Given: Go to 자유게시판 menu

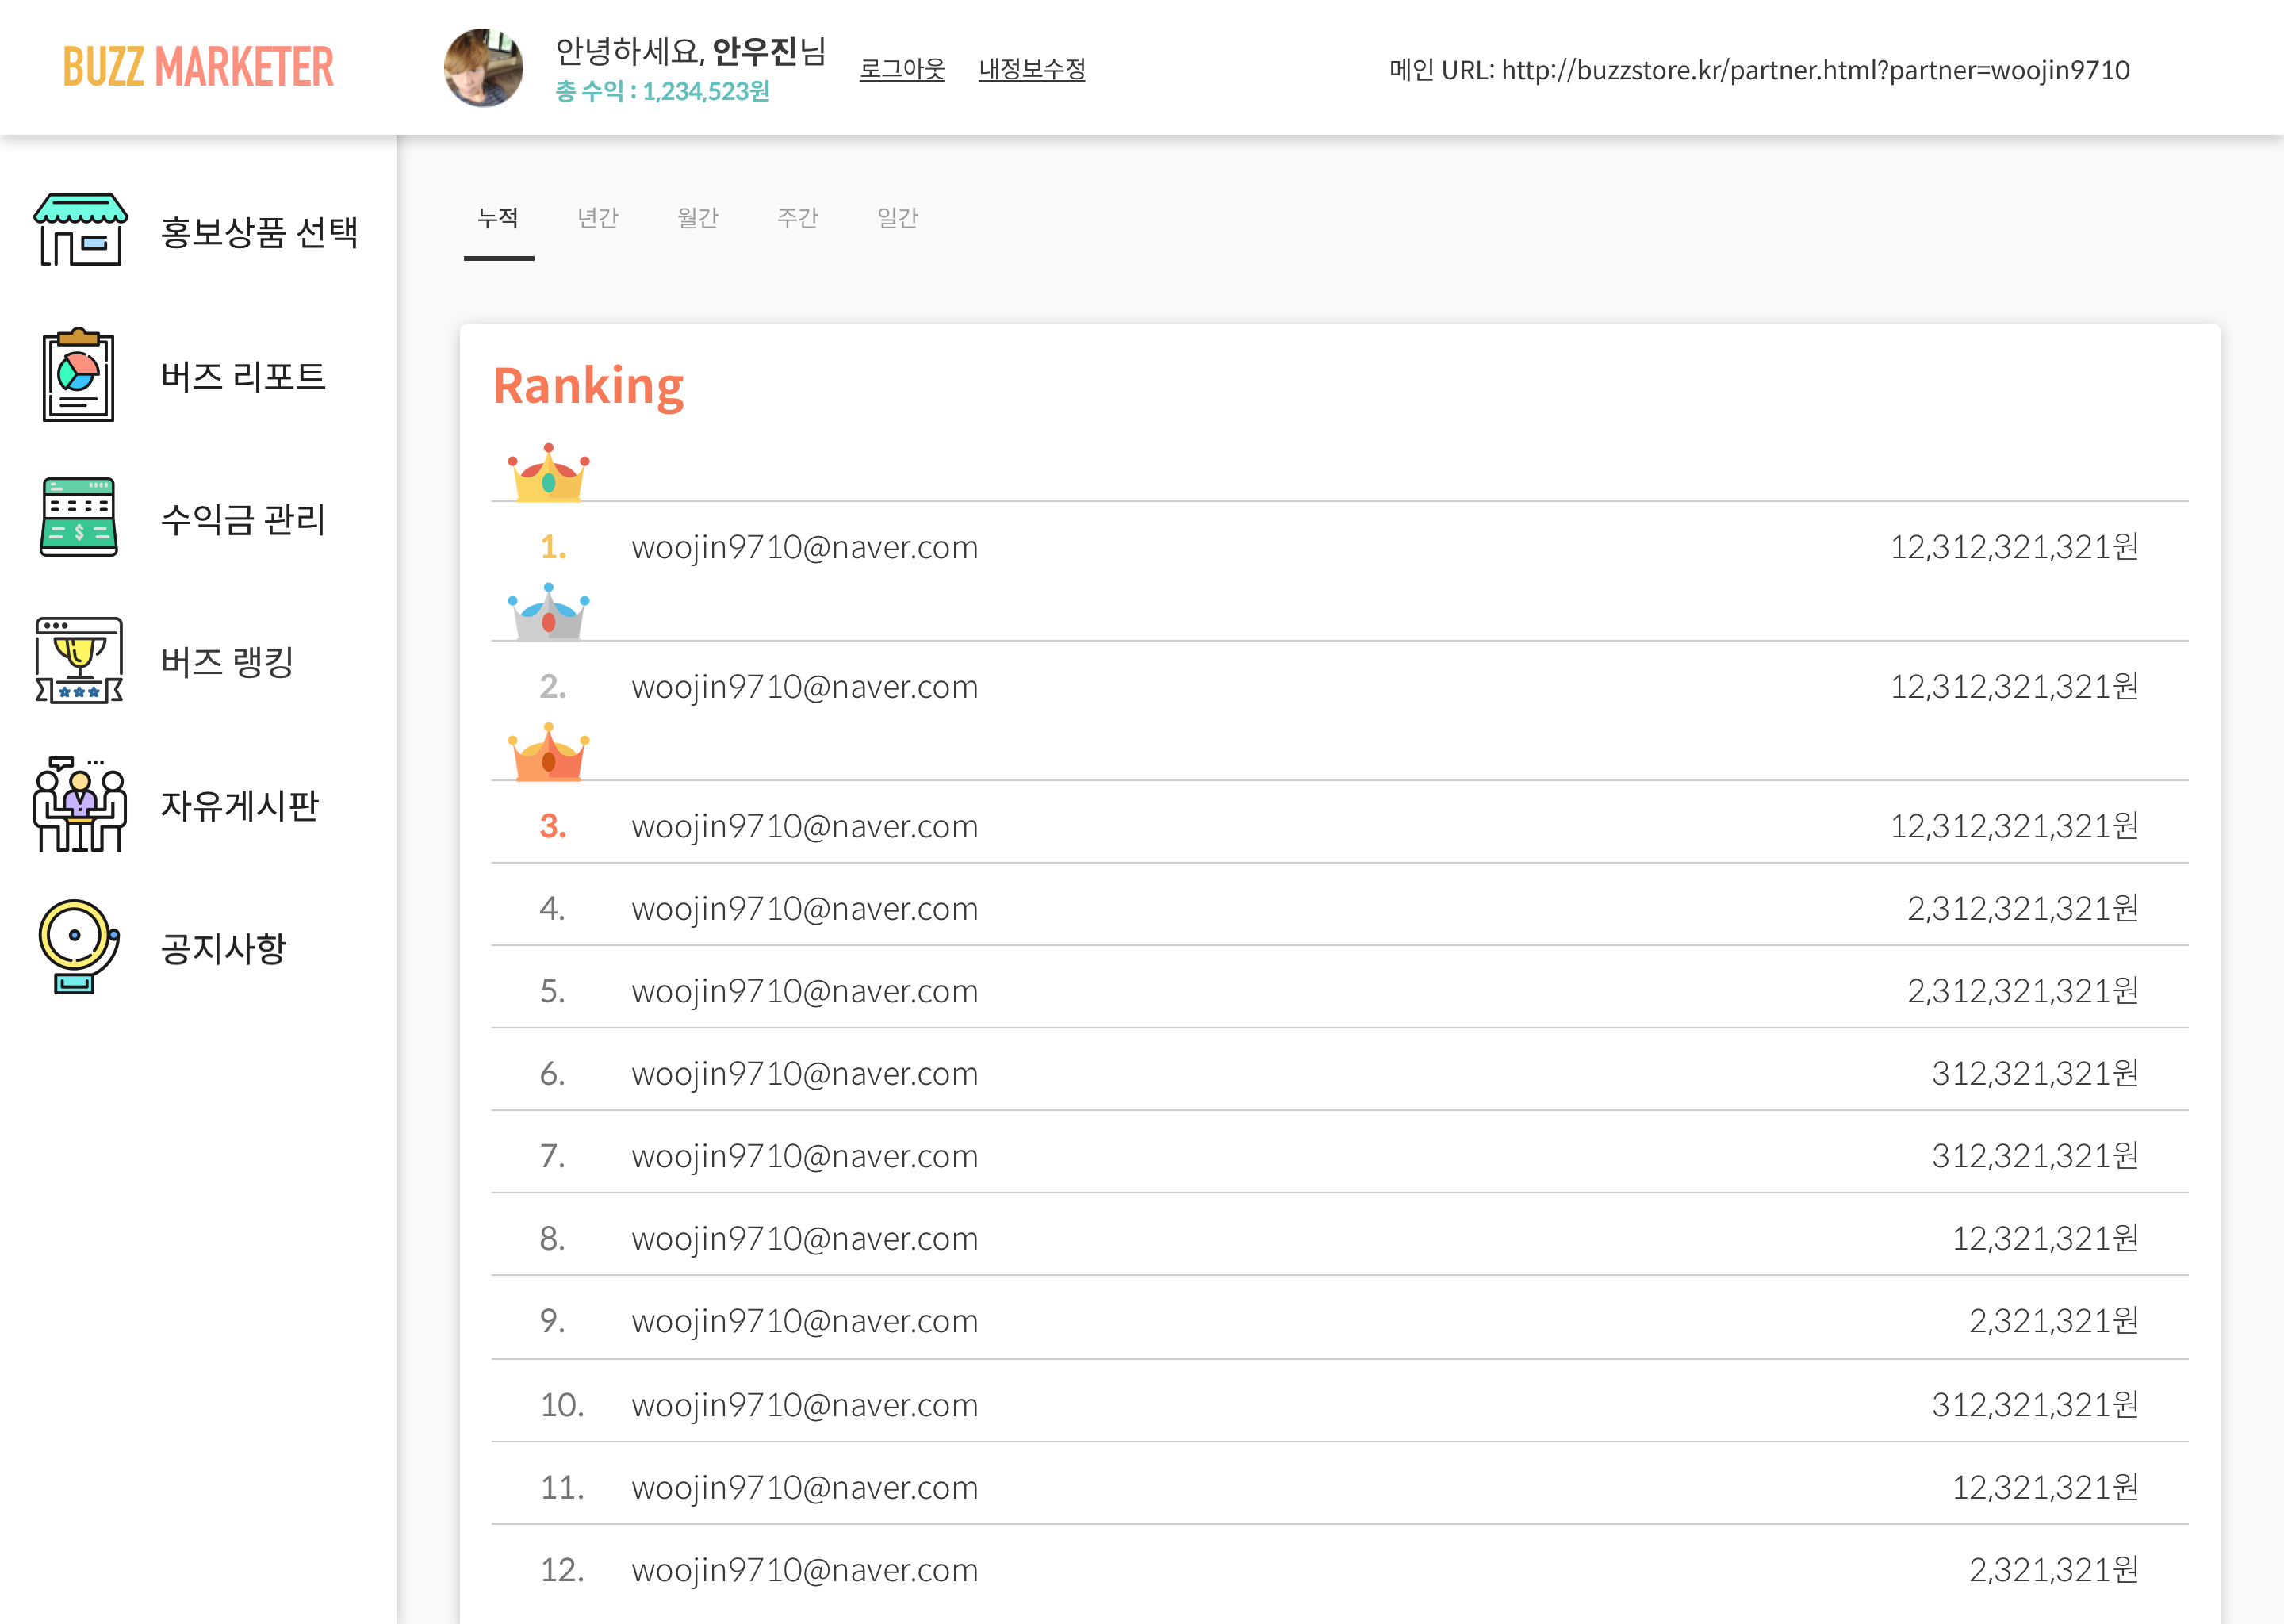Looking at the screenshot, I should [x=240, y=805].
